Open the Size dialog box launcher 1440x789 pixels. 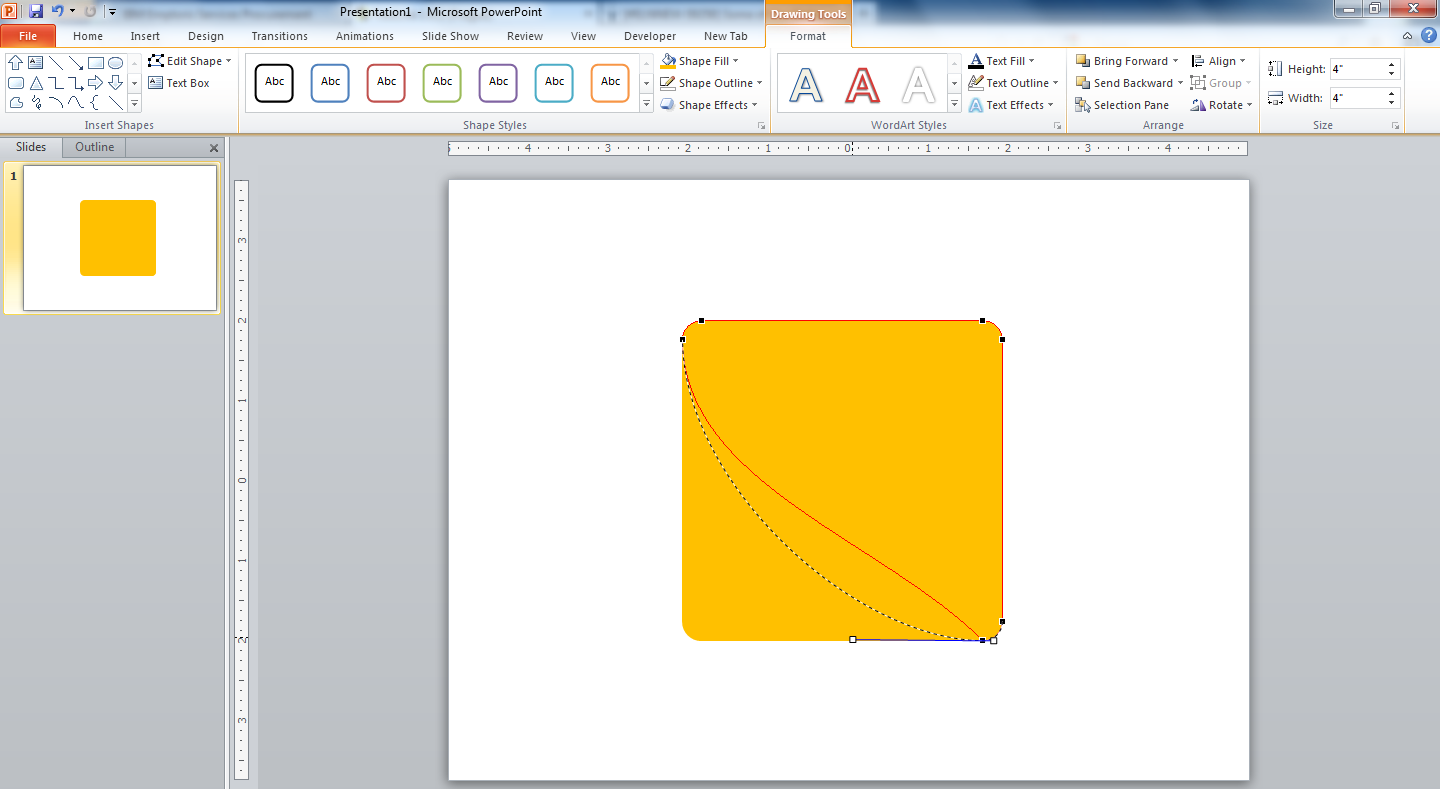(x=1395, y=126)
